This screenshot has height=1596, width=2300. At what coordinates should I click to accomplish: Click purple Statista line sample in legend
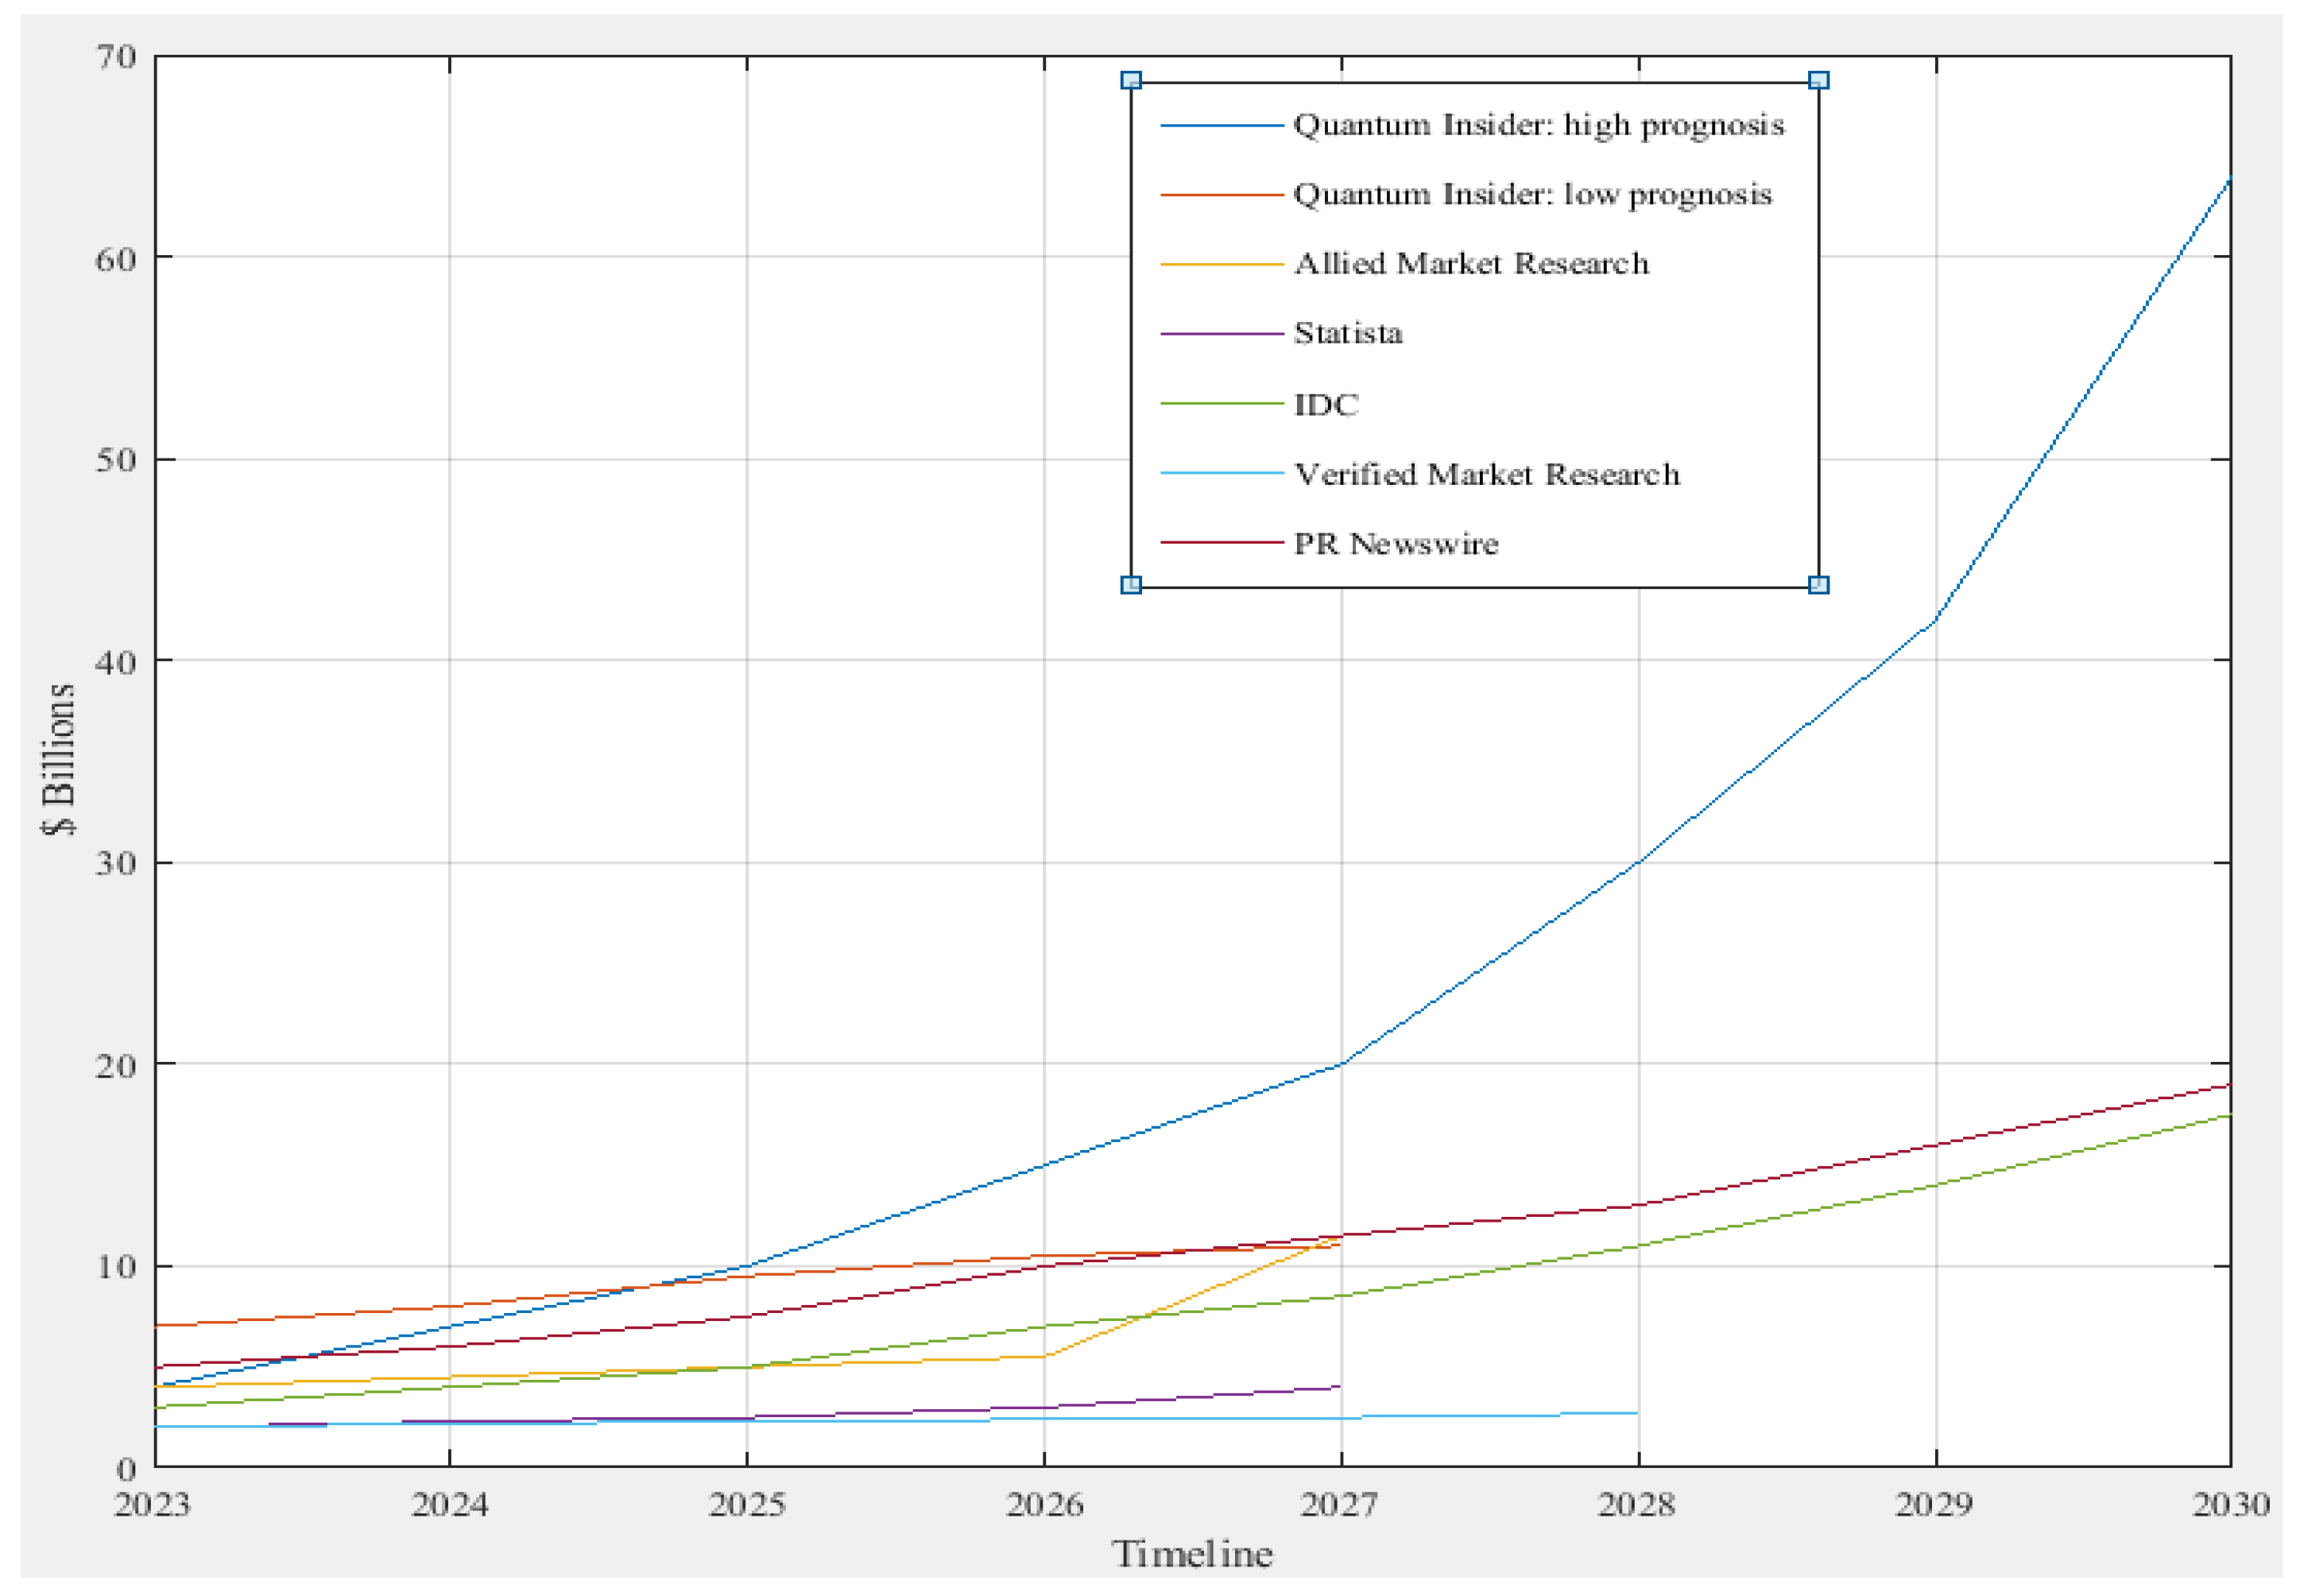(x=1221, y=333)
